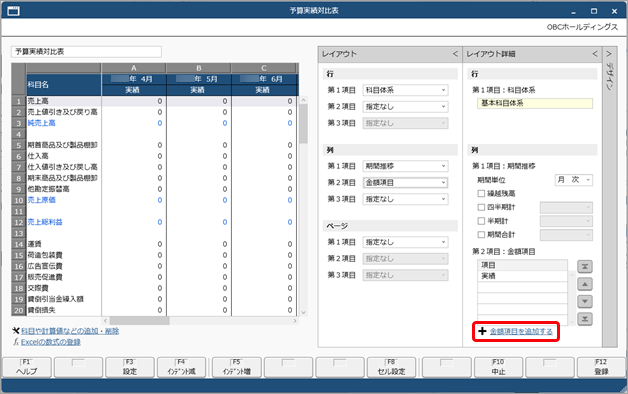Image resolution: width=628 pixels, height=394 pixels.
Task: Open 列 第3項目 指定なし dropdown
Action: (x=405, y=199)
